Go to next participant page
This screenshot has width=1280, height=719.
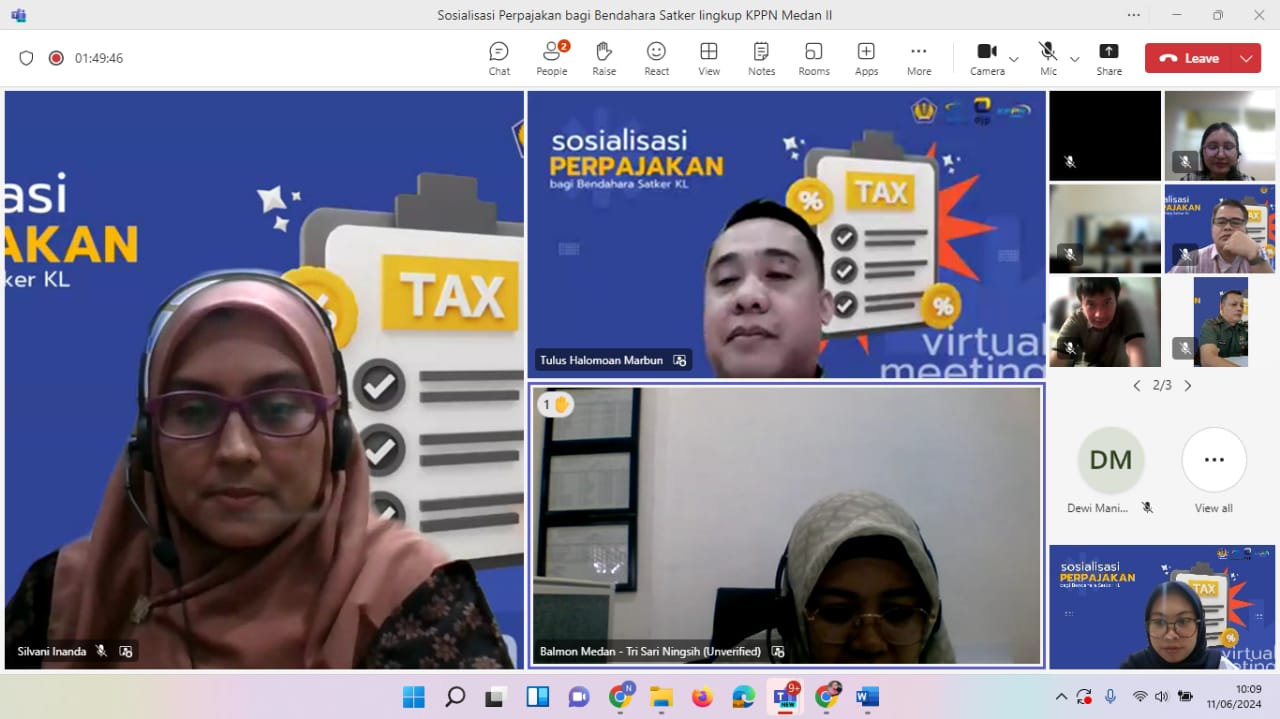pos(1188,385)
